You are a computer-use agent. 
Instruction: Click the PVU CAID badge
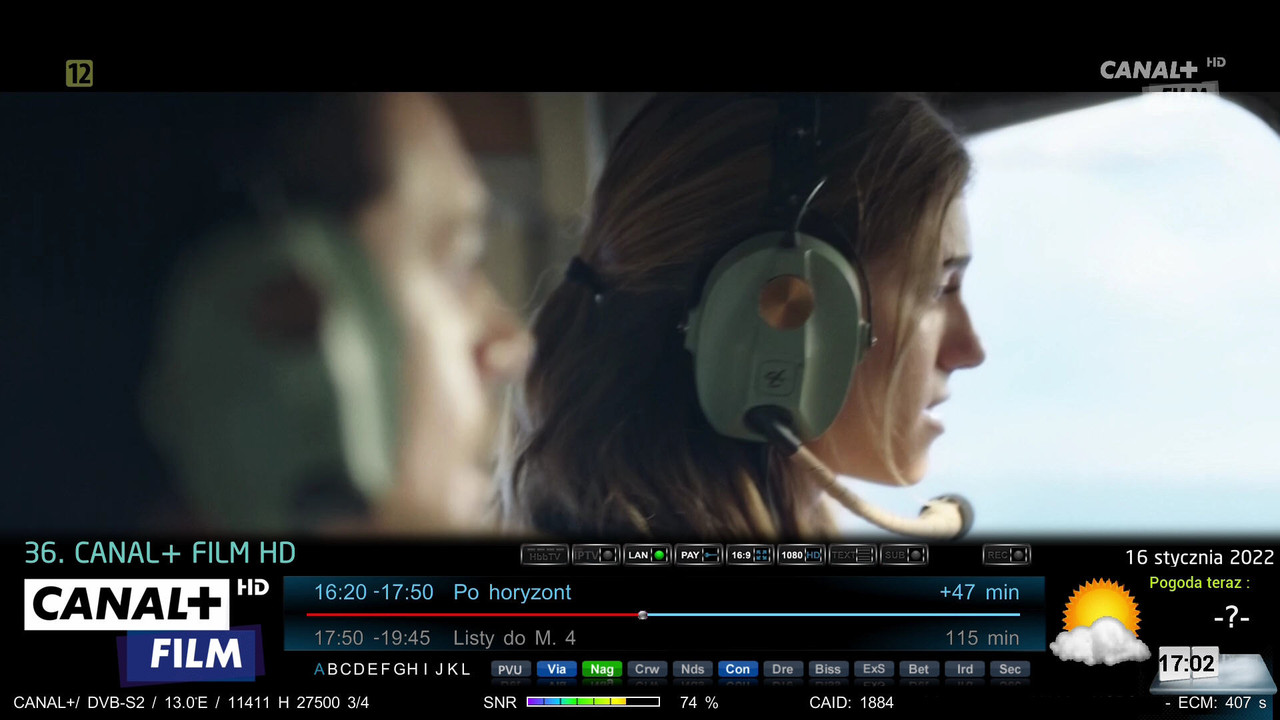point(510,669)
